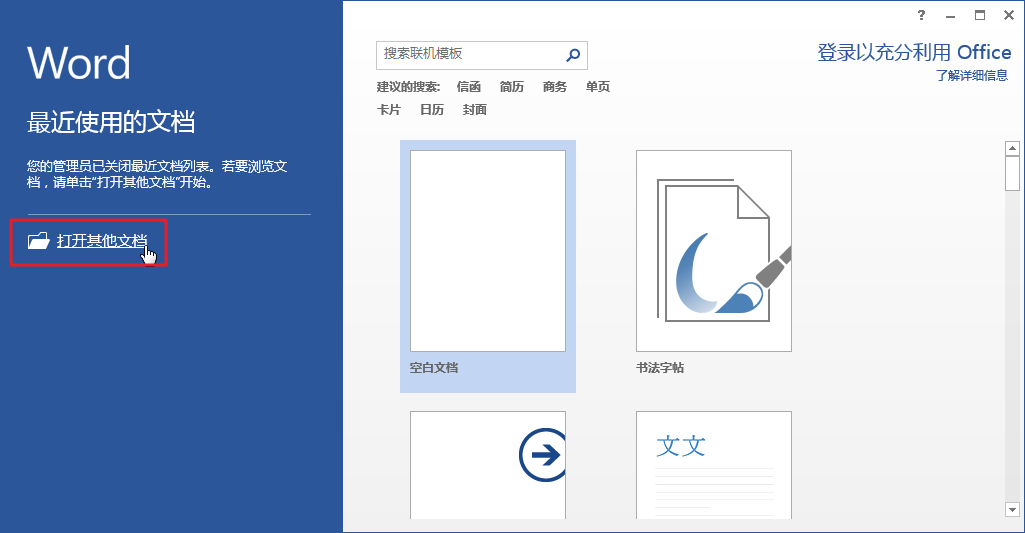Select the 书法字帖 calligraphy template thumbnail
The image size is (1025, 533).
coord(714,251)
